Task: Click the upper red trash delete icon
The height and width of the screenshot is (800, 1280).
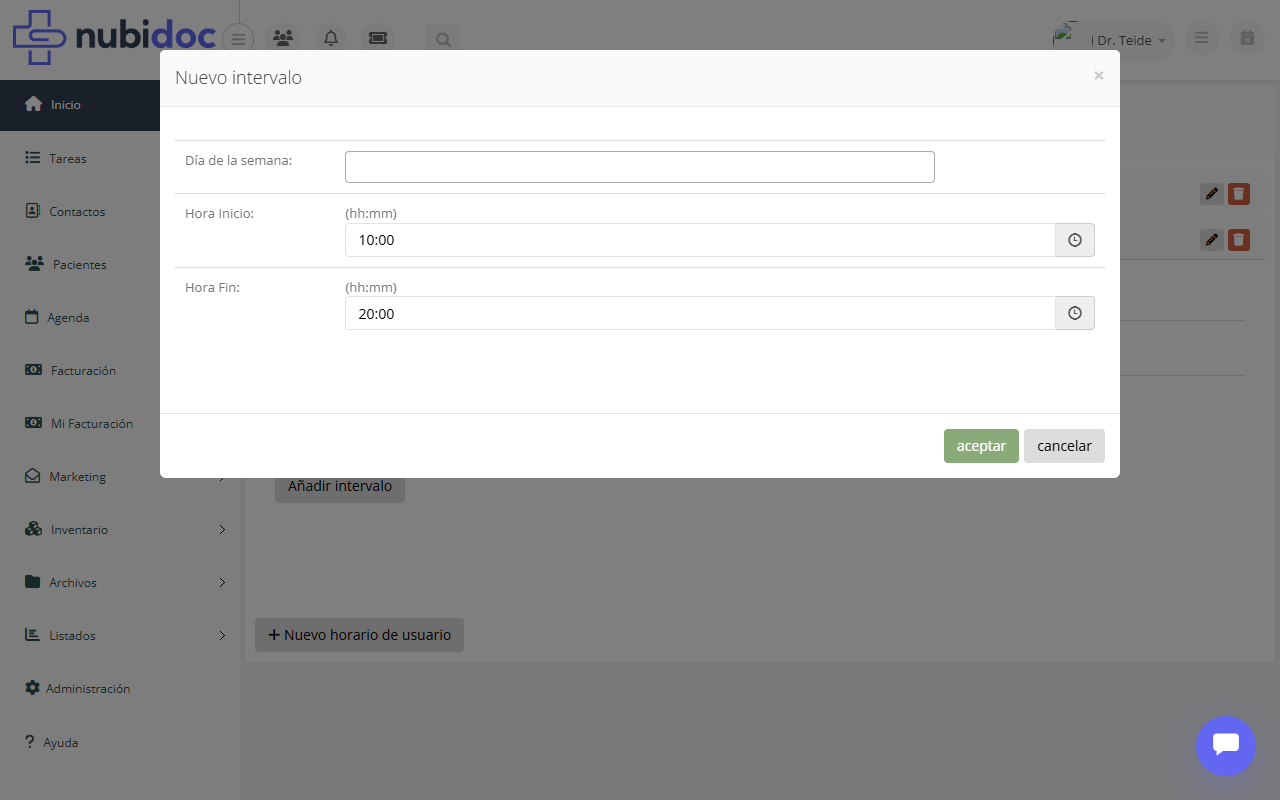Action: [1239, 194]
